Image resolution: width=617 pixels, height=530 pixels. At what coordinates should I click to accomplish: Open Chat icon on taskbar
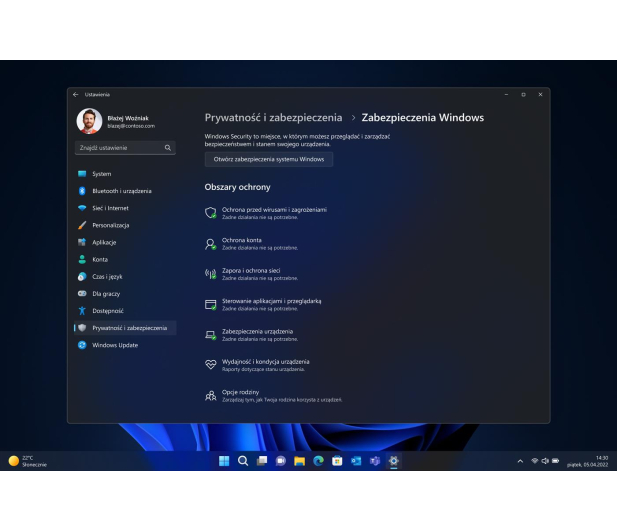(x=281, y=461)
